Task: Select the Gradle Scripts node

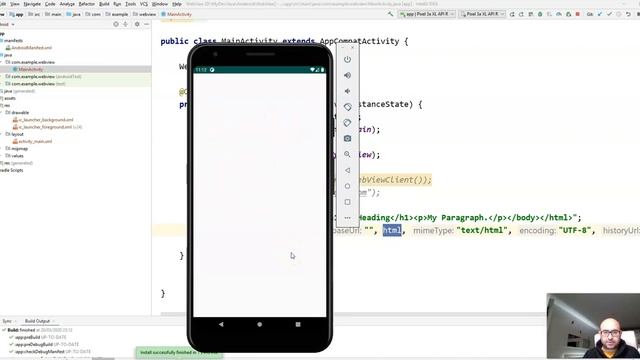Action: [12, 170]
